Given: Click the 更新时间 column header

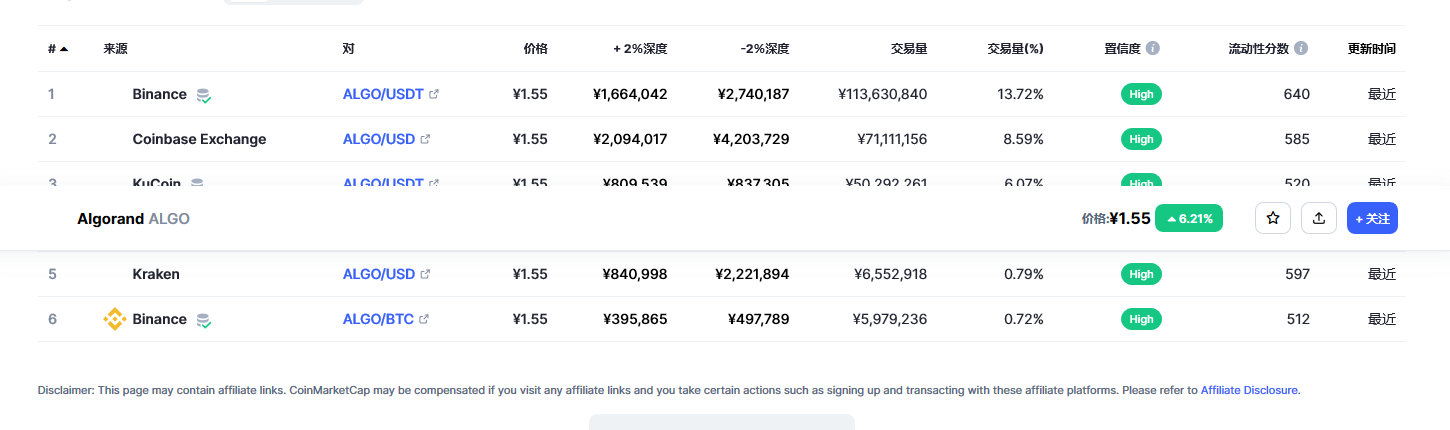Looking at the screenshot, I should click(x=1371, y=48).
